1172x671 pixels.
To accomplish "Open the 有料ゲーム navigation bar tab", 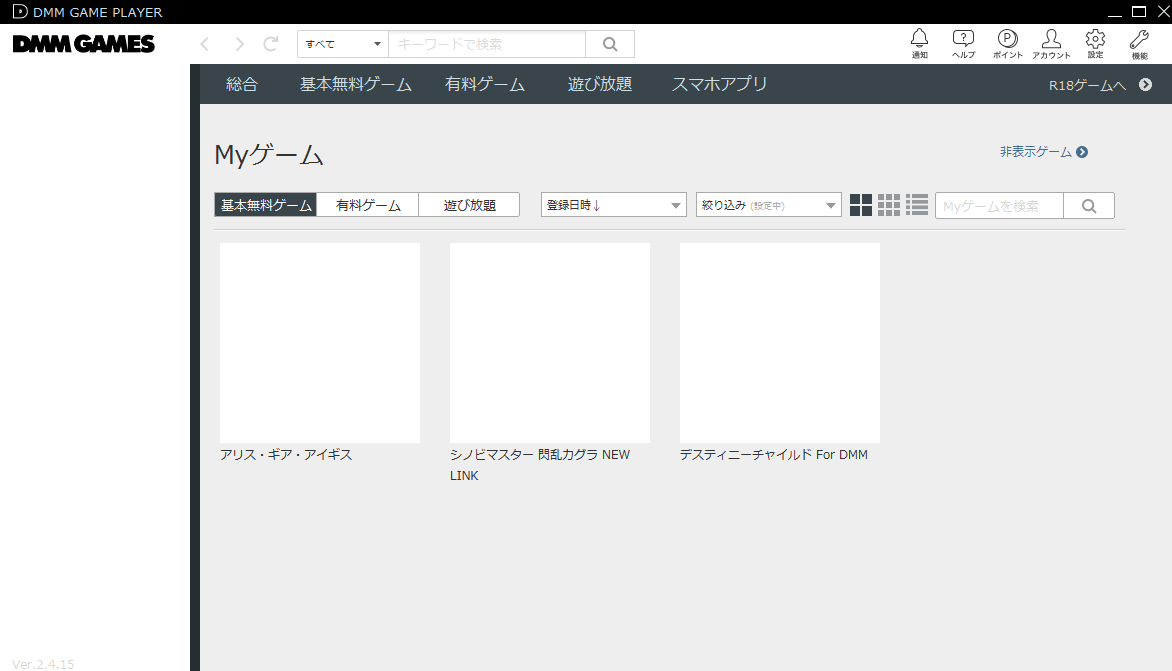I will click(x=484, y=84).
